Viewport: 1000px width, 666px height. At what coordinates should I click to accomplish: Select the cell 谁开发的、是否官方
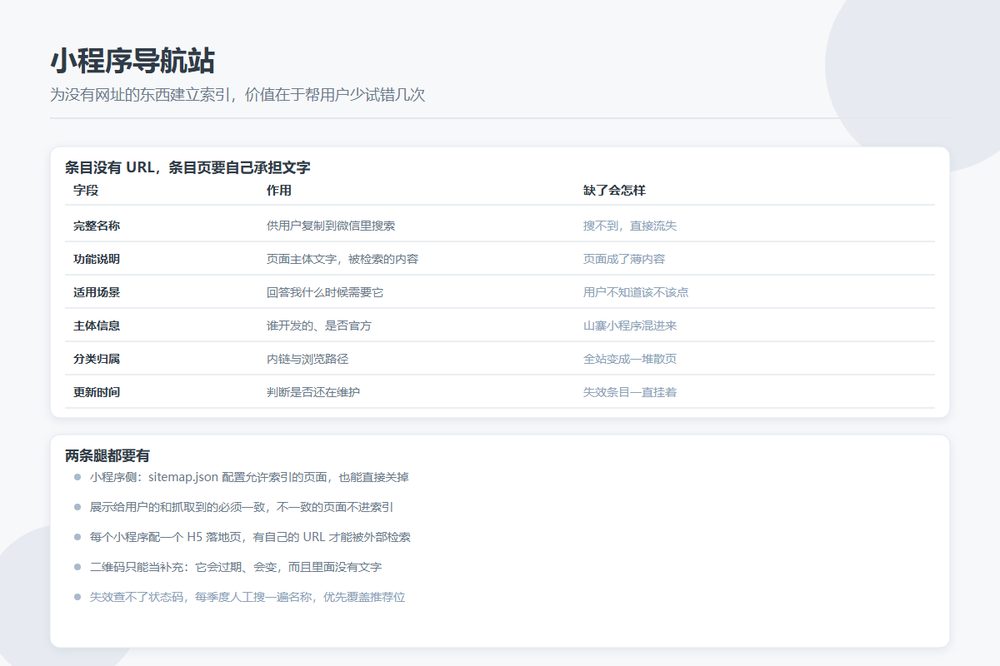pyautogui.click(x=319, y=325)
